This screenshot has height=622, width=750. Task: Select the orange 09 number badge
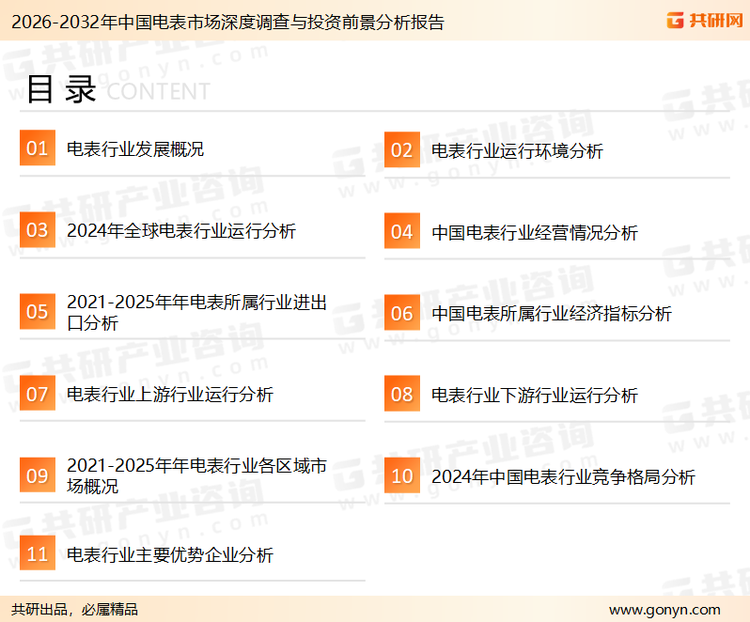click(37, 475)
